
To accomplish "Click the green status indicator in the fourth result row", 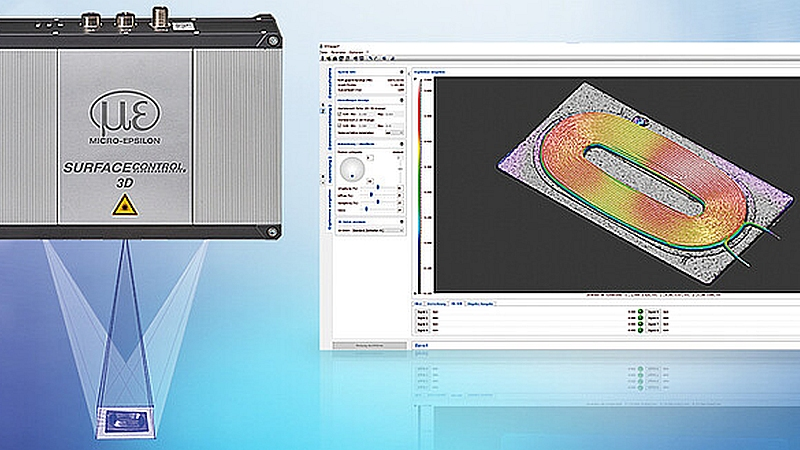I will 640,330.
